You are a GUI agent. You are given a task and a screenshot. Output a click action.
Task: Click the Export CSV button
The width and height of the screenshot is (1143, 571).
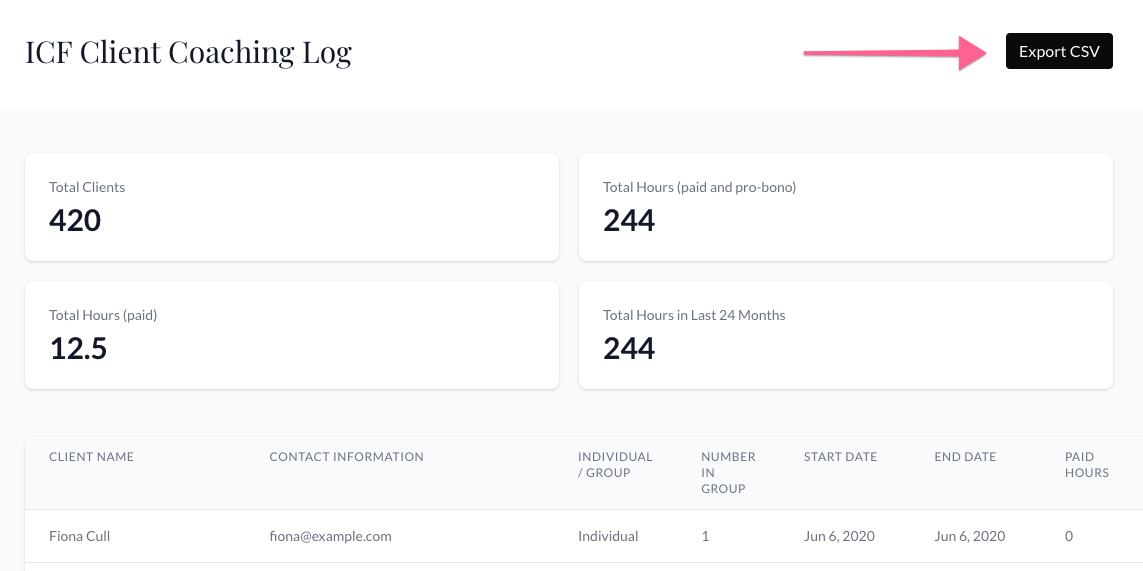1058,52
